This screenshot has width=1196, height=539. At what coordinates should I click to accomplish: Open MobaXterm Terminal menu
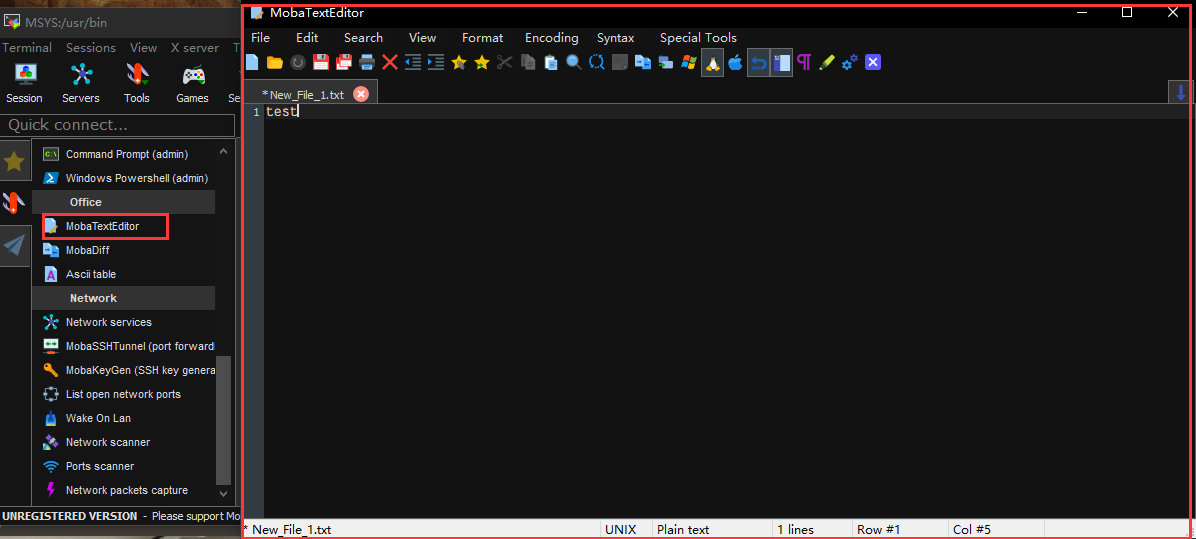point(27,47)
